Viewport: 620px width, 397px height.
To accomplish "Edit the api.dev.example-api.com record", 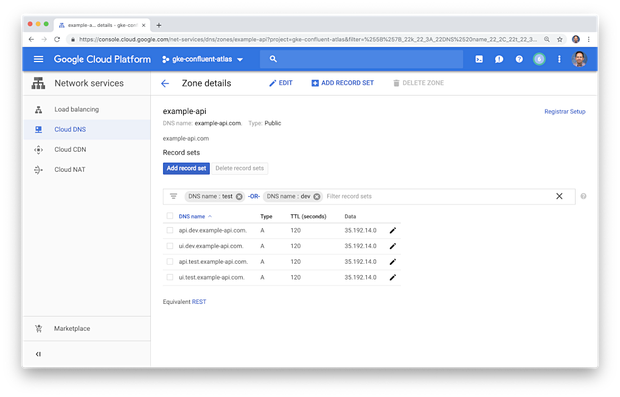I will click(393, 231).
